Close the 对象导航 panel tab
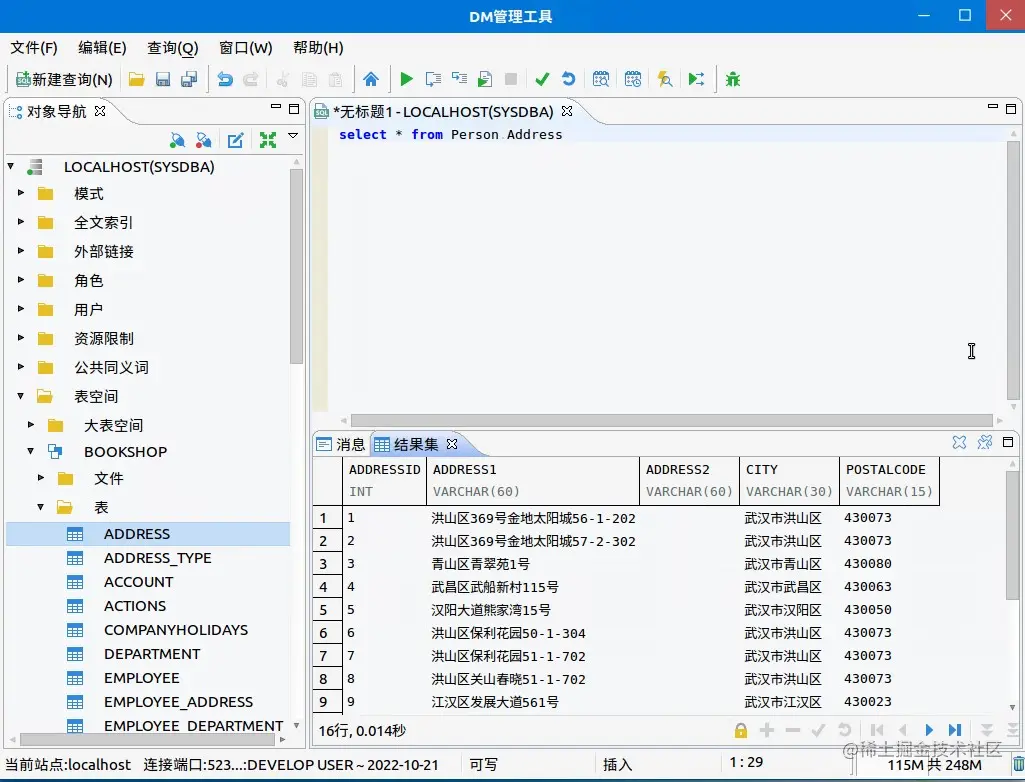Image resolution: width=1025 pixels, height=782 pixels. point(100,111)
